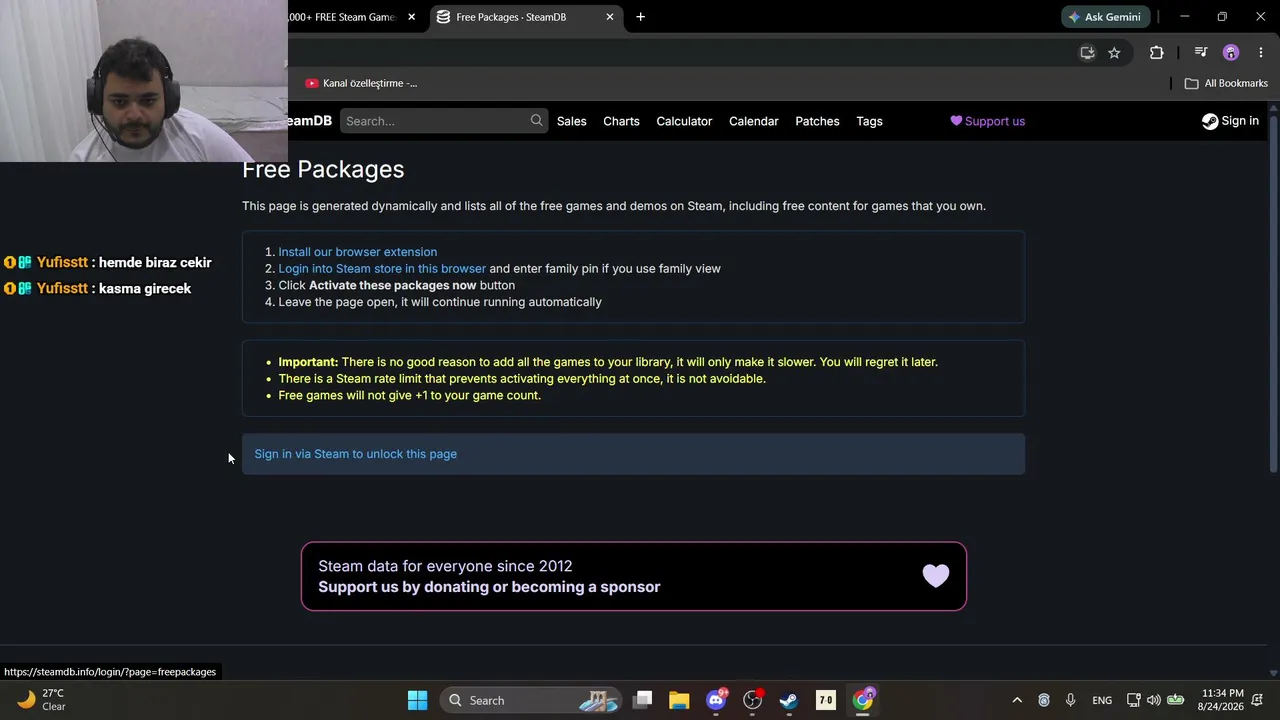Screen dimensions: 1280x720
Task: Click the spiral tray icon beside the microphone
Action: 1044,700
